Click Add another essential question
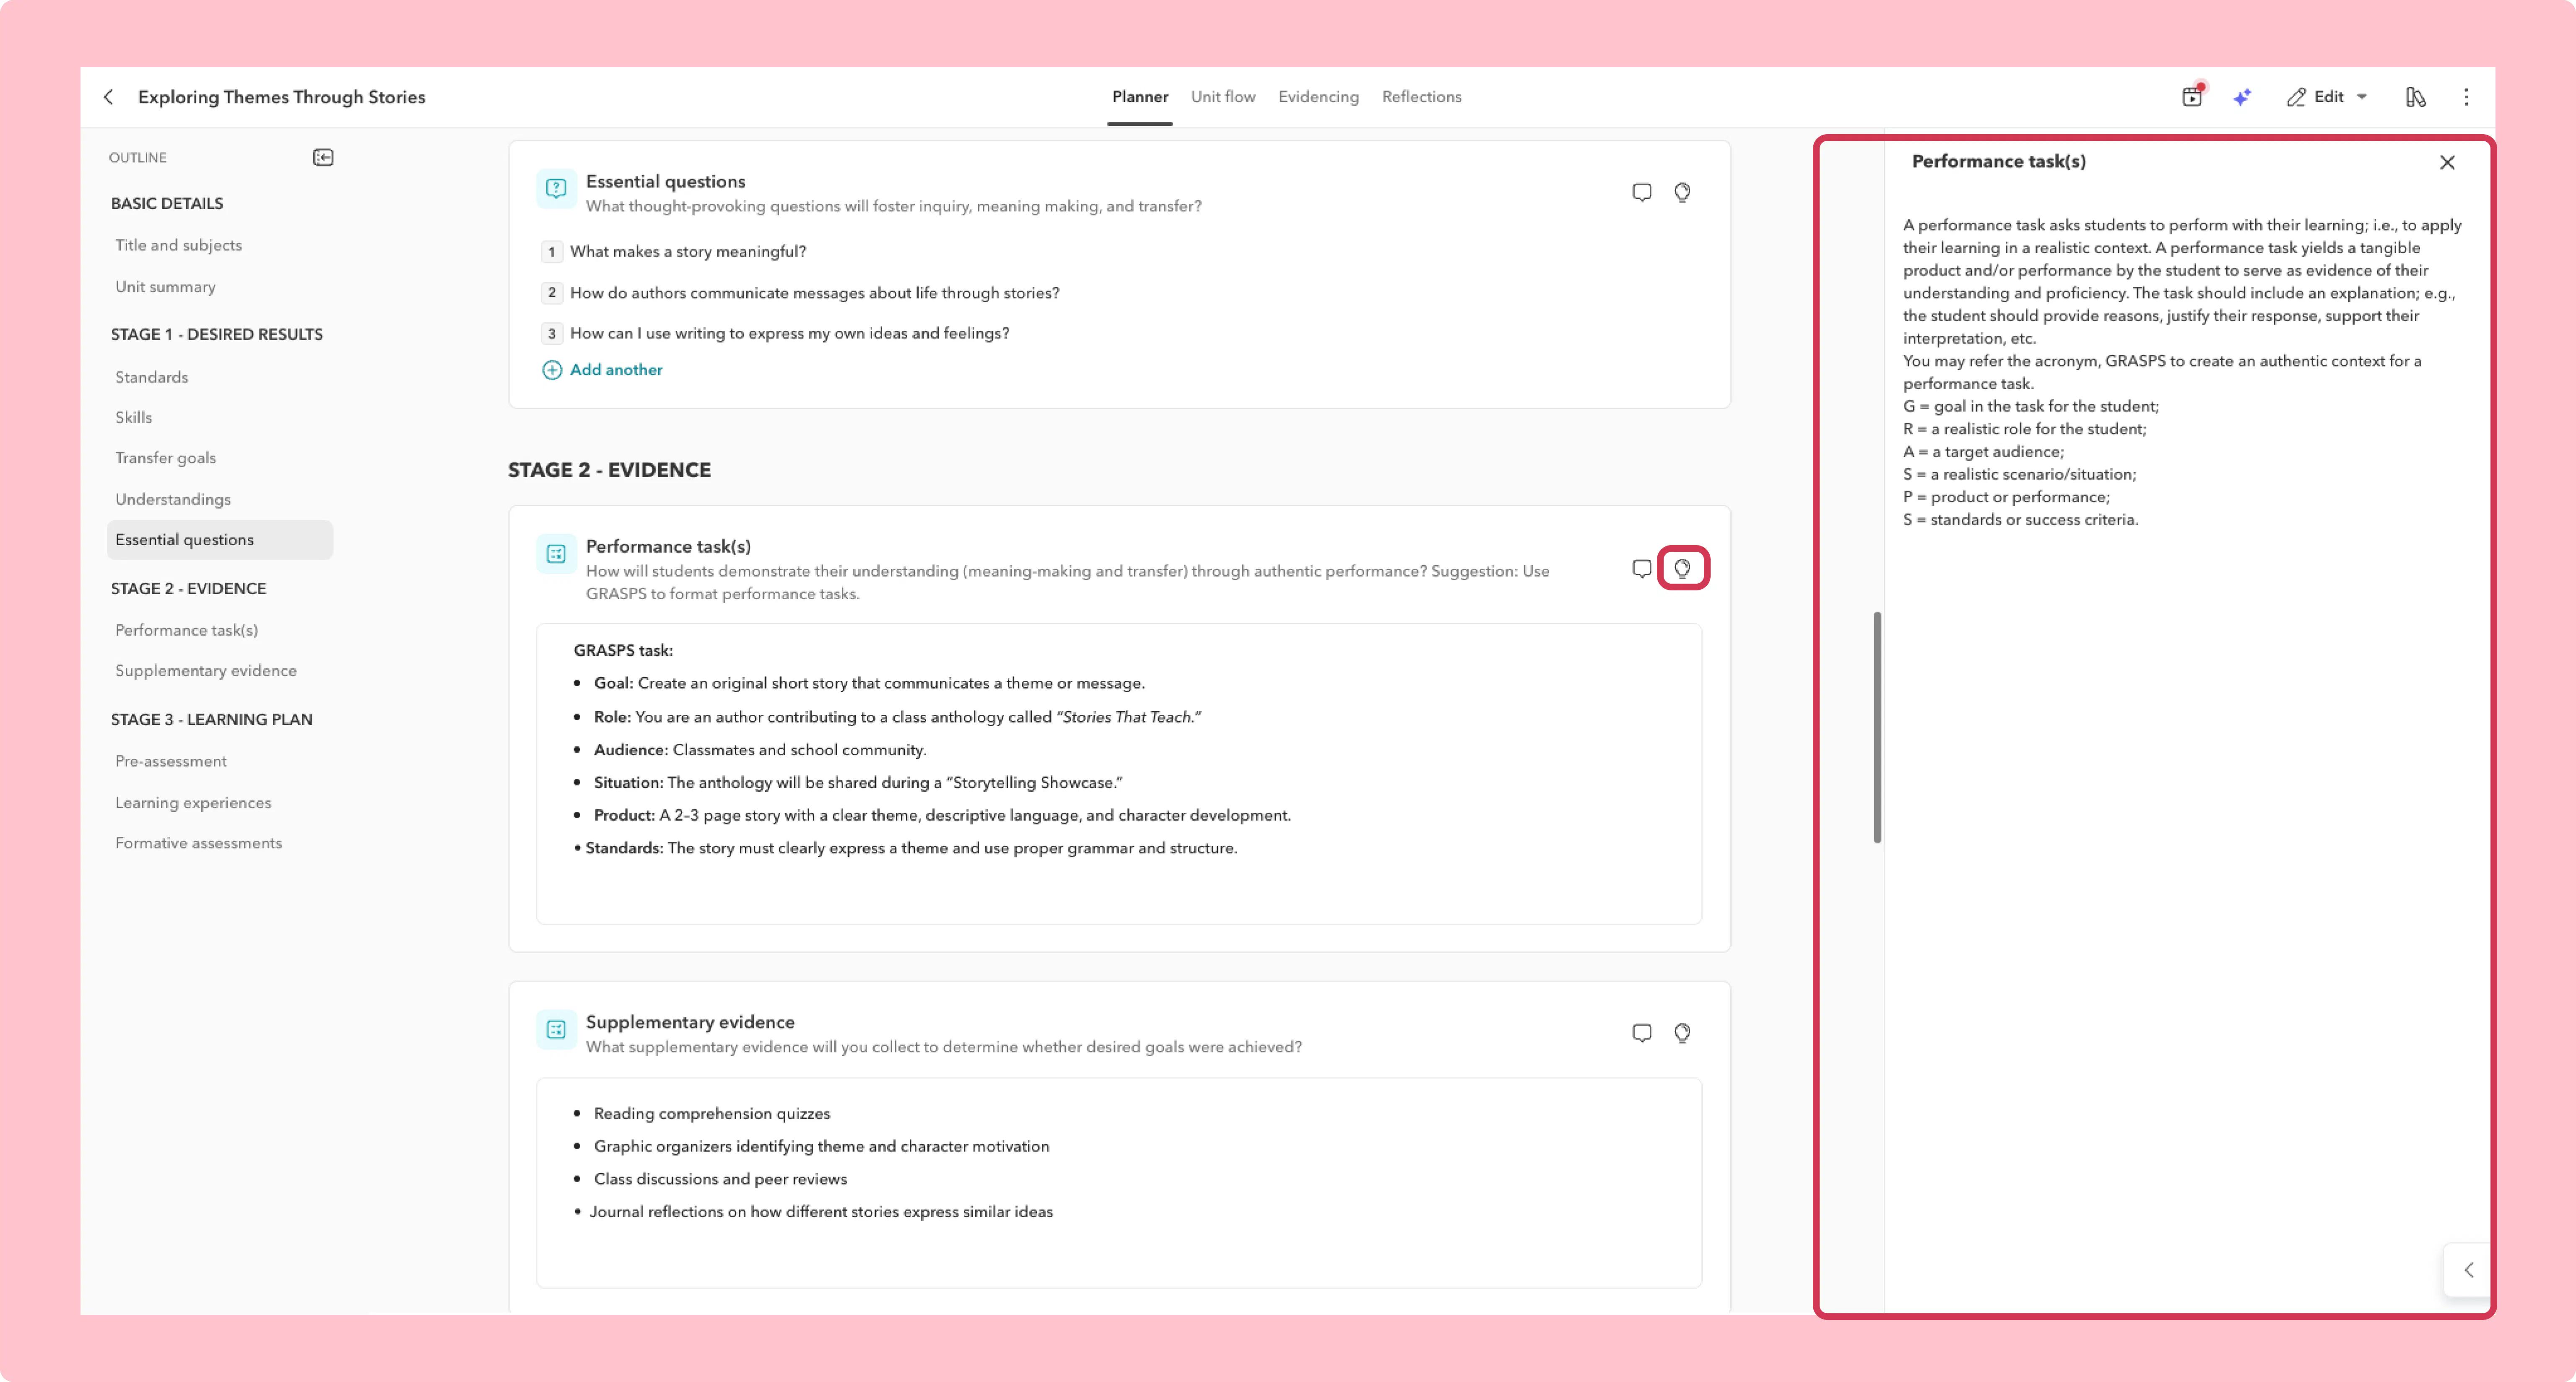 [x=603, y=370]
